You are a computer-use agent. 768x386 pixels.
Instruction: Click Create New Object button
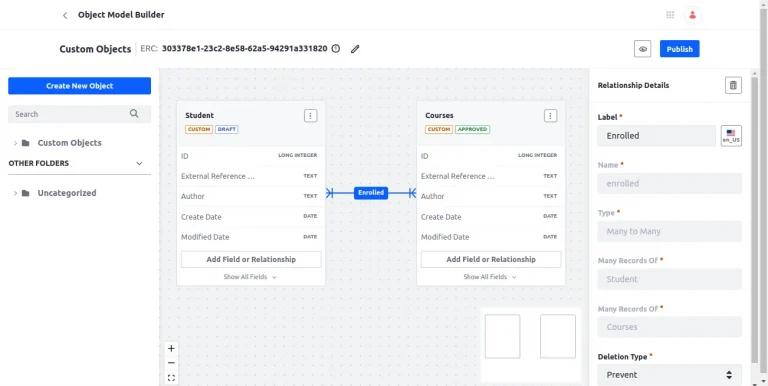pos(79,86)
